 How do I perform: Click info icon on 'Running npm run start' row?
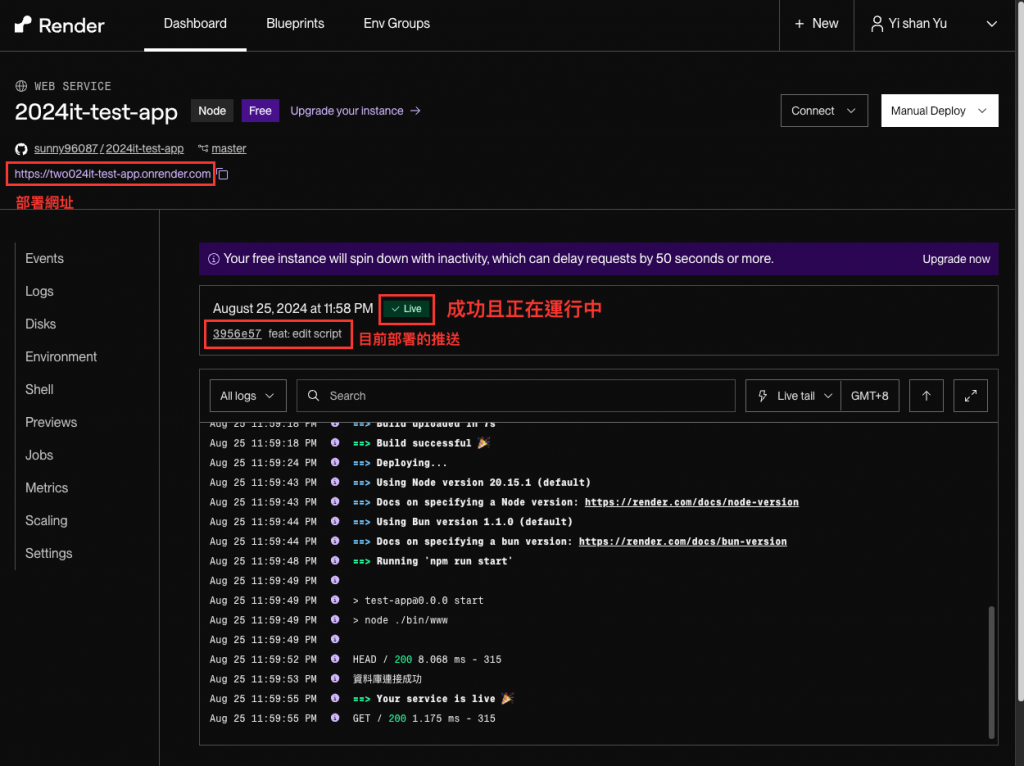(335, 560)
